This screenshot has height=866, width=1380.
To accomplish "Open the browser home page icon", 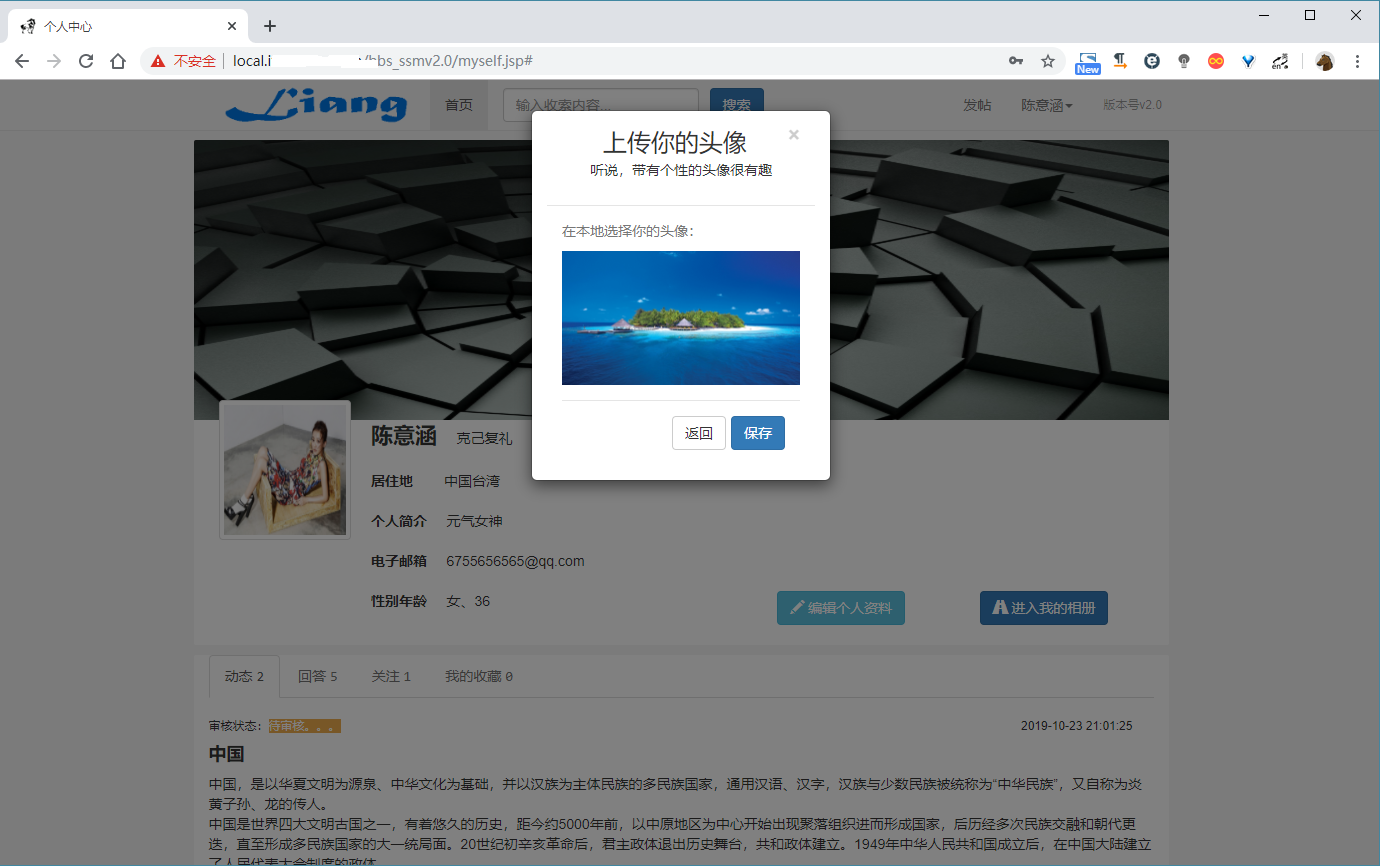I will coord(118,61).
